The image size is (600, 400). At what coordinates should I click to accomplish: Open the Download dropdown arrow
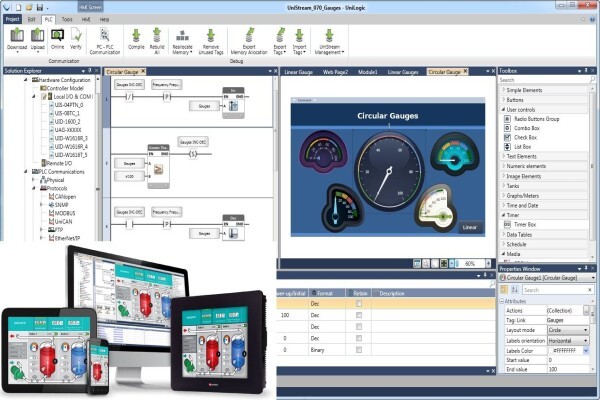pyautogui.click(x=17, y=52)
